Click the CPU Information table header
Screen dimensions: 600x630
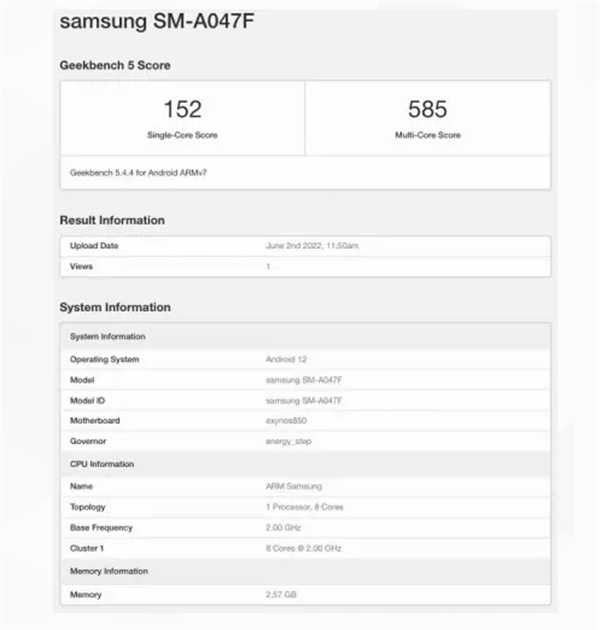101,464
